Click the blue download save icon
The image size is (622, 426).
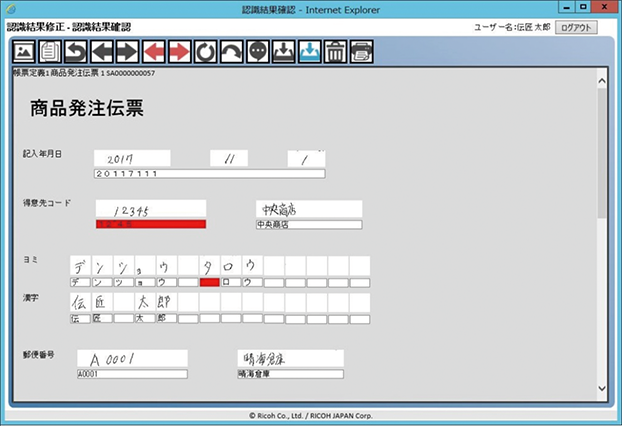(309, 51)
